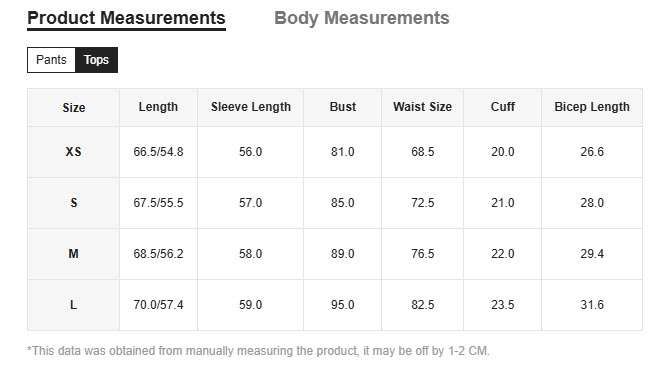The image size is (668, 368).
Task: Select the Product Measurements tab
Action: pyautogui.click(x=127, y=18)
